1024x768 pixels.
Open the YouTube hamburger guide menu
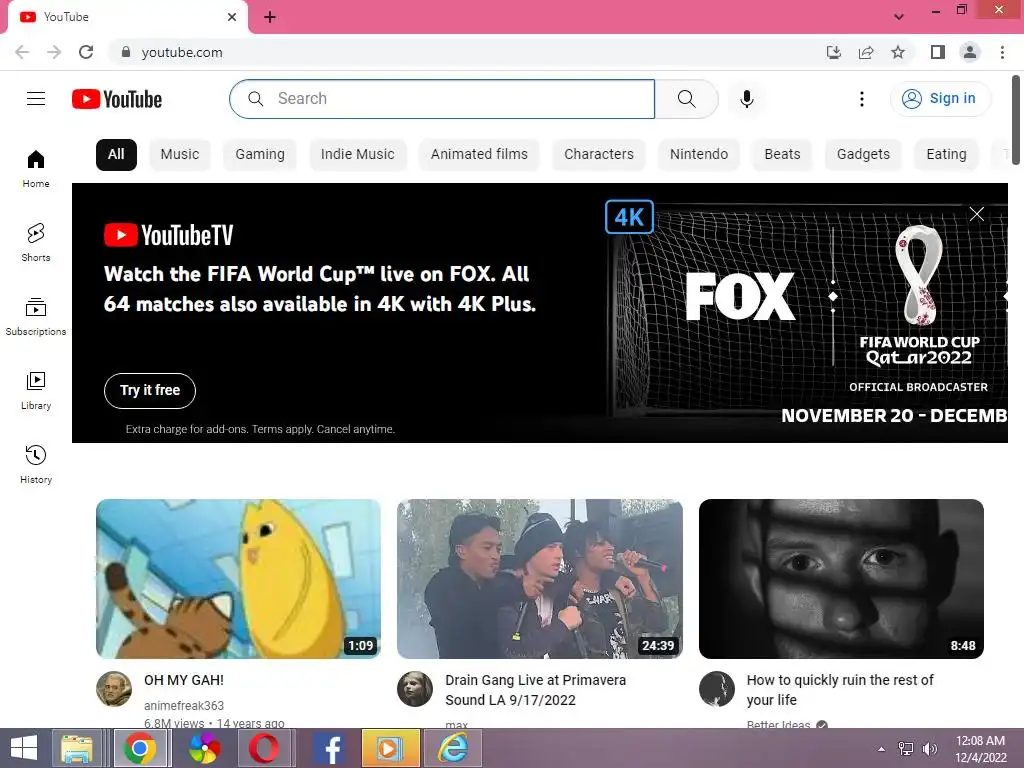pos(36,99)
